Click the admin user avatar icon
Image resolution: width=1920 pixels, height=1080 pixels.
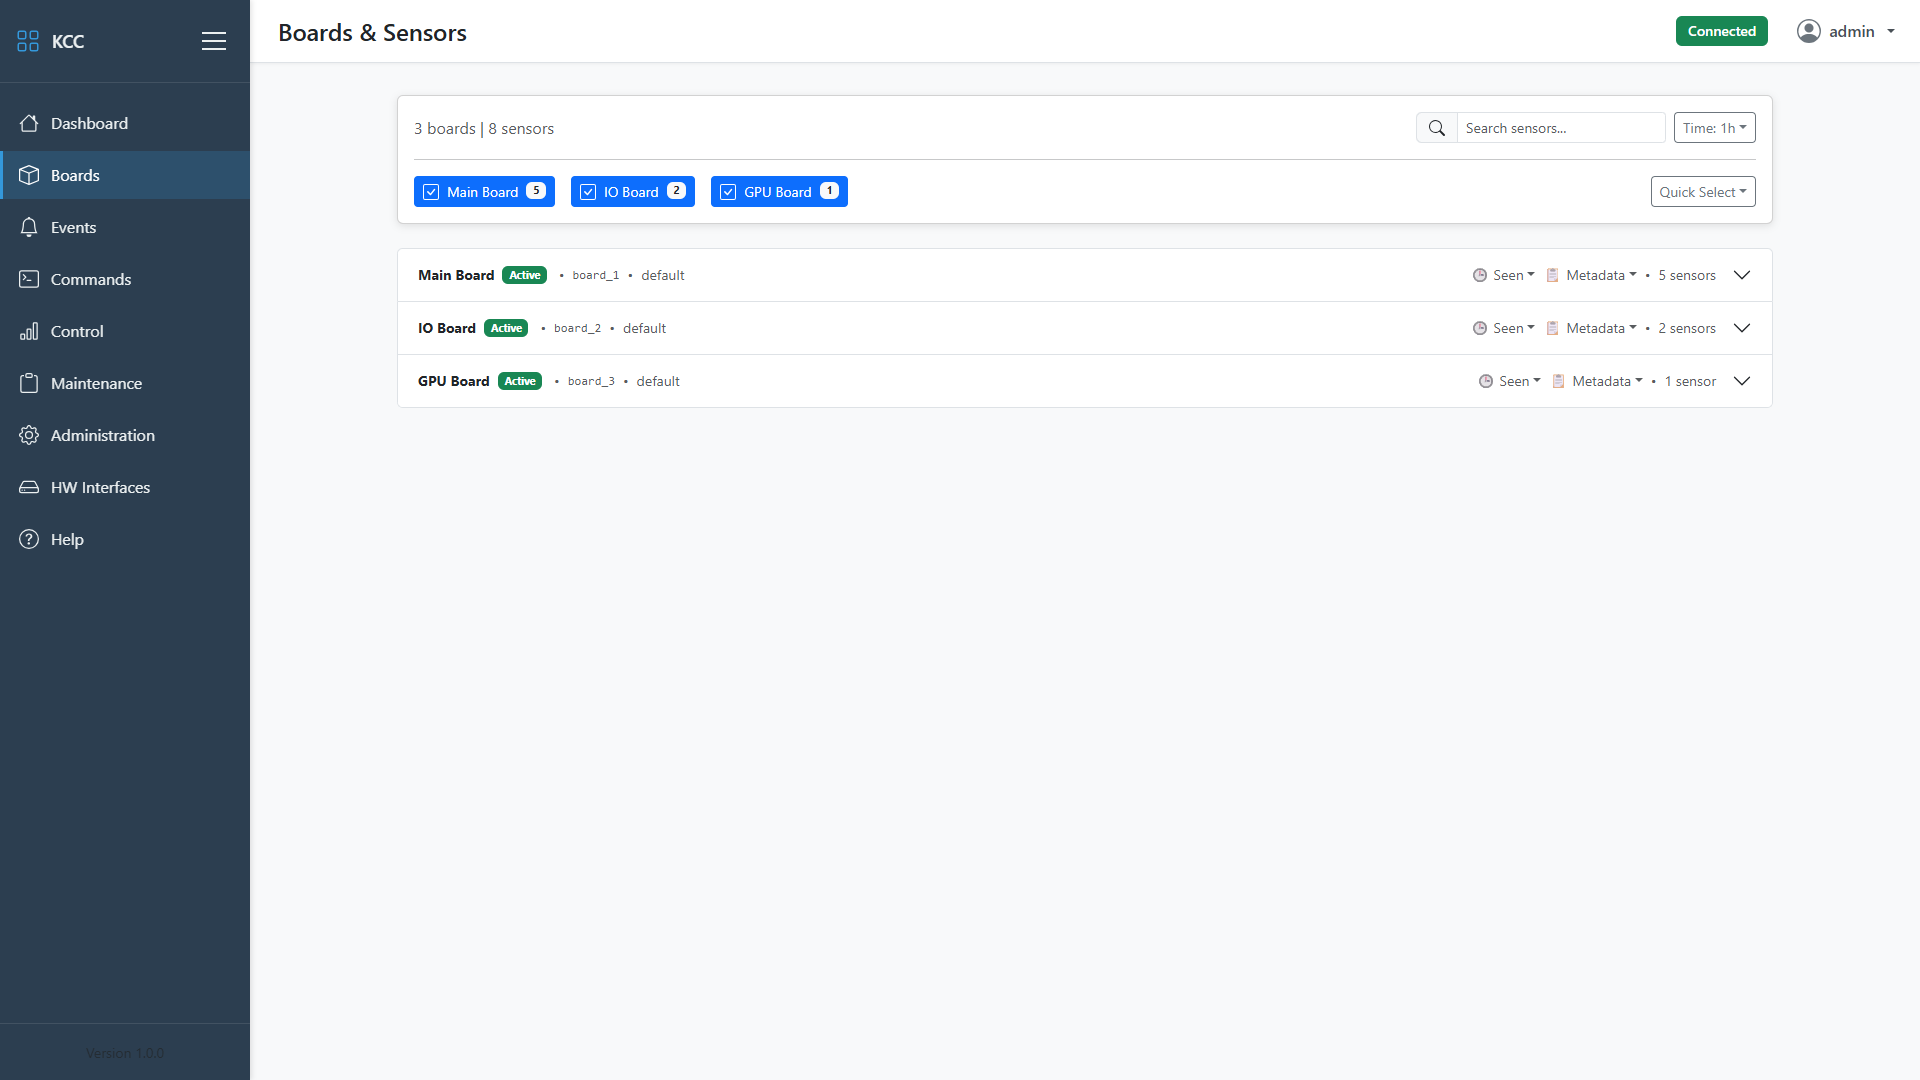tap(1808, 31)
